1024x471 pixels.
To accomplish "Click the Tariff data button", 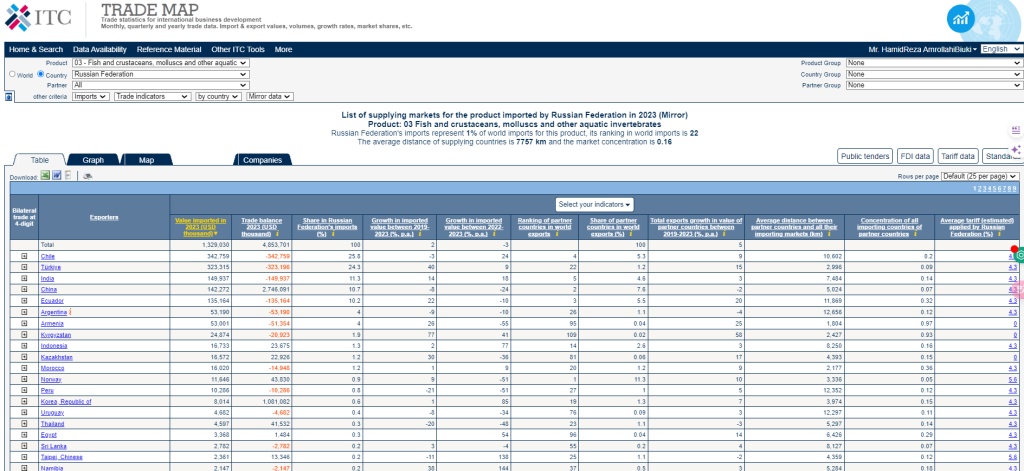I will 958,156.
